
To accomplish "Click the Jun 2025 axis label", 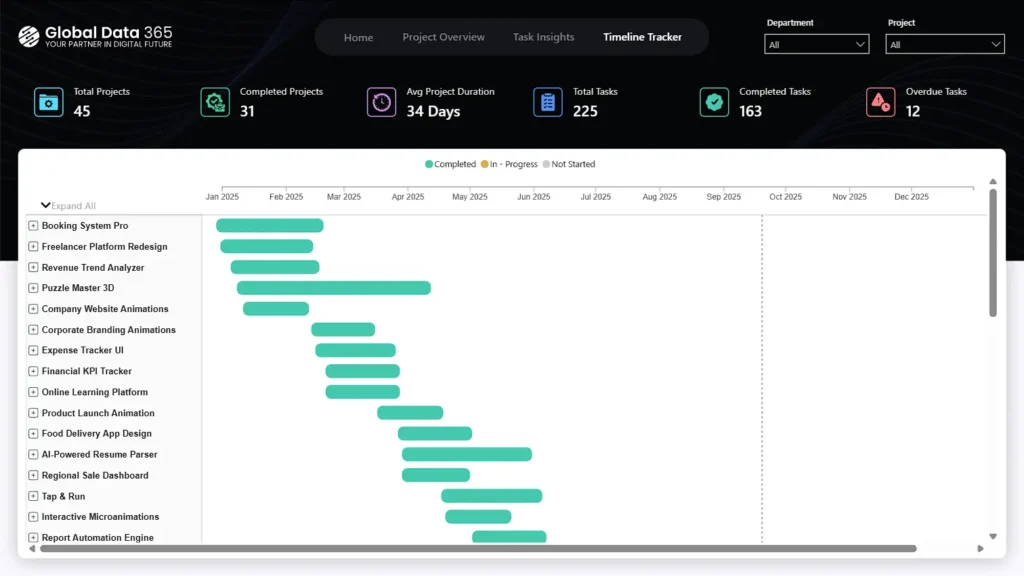I will (534, 197).
